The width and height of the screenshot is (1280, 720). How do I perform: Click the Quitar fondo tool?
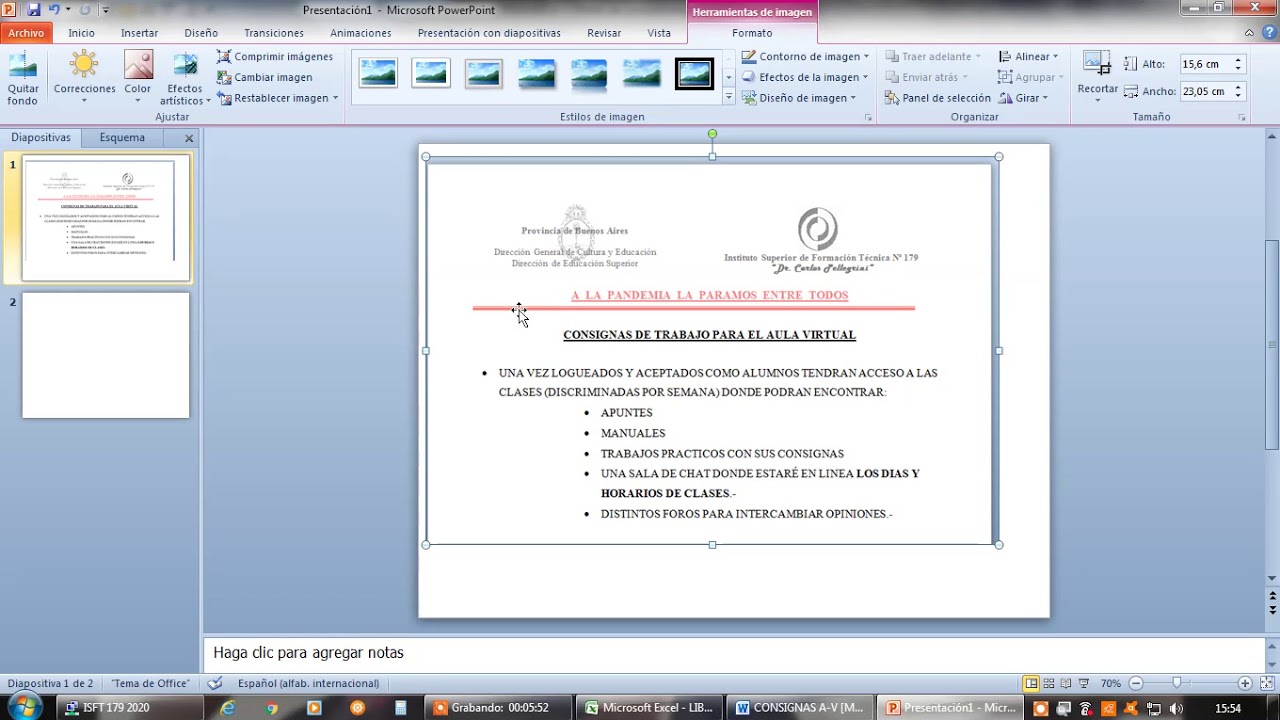pos(22,78)
